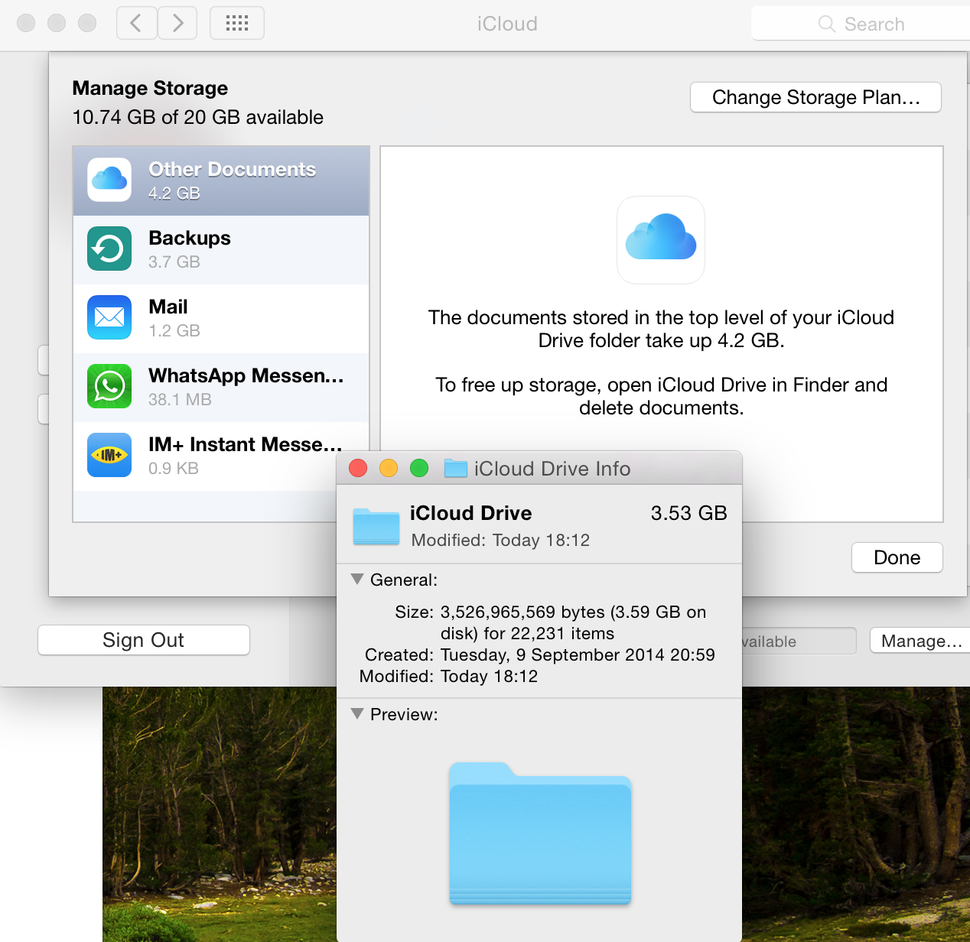The image size is (970, 942).
Task: Select the IM+ Instant Messenger icon
Action: point(109,455)
